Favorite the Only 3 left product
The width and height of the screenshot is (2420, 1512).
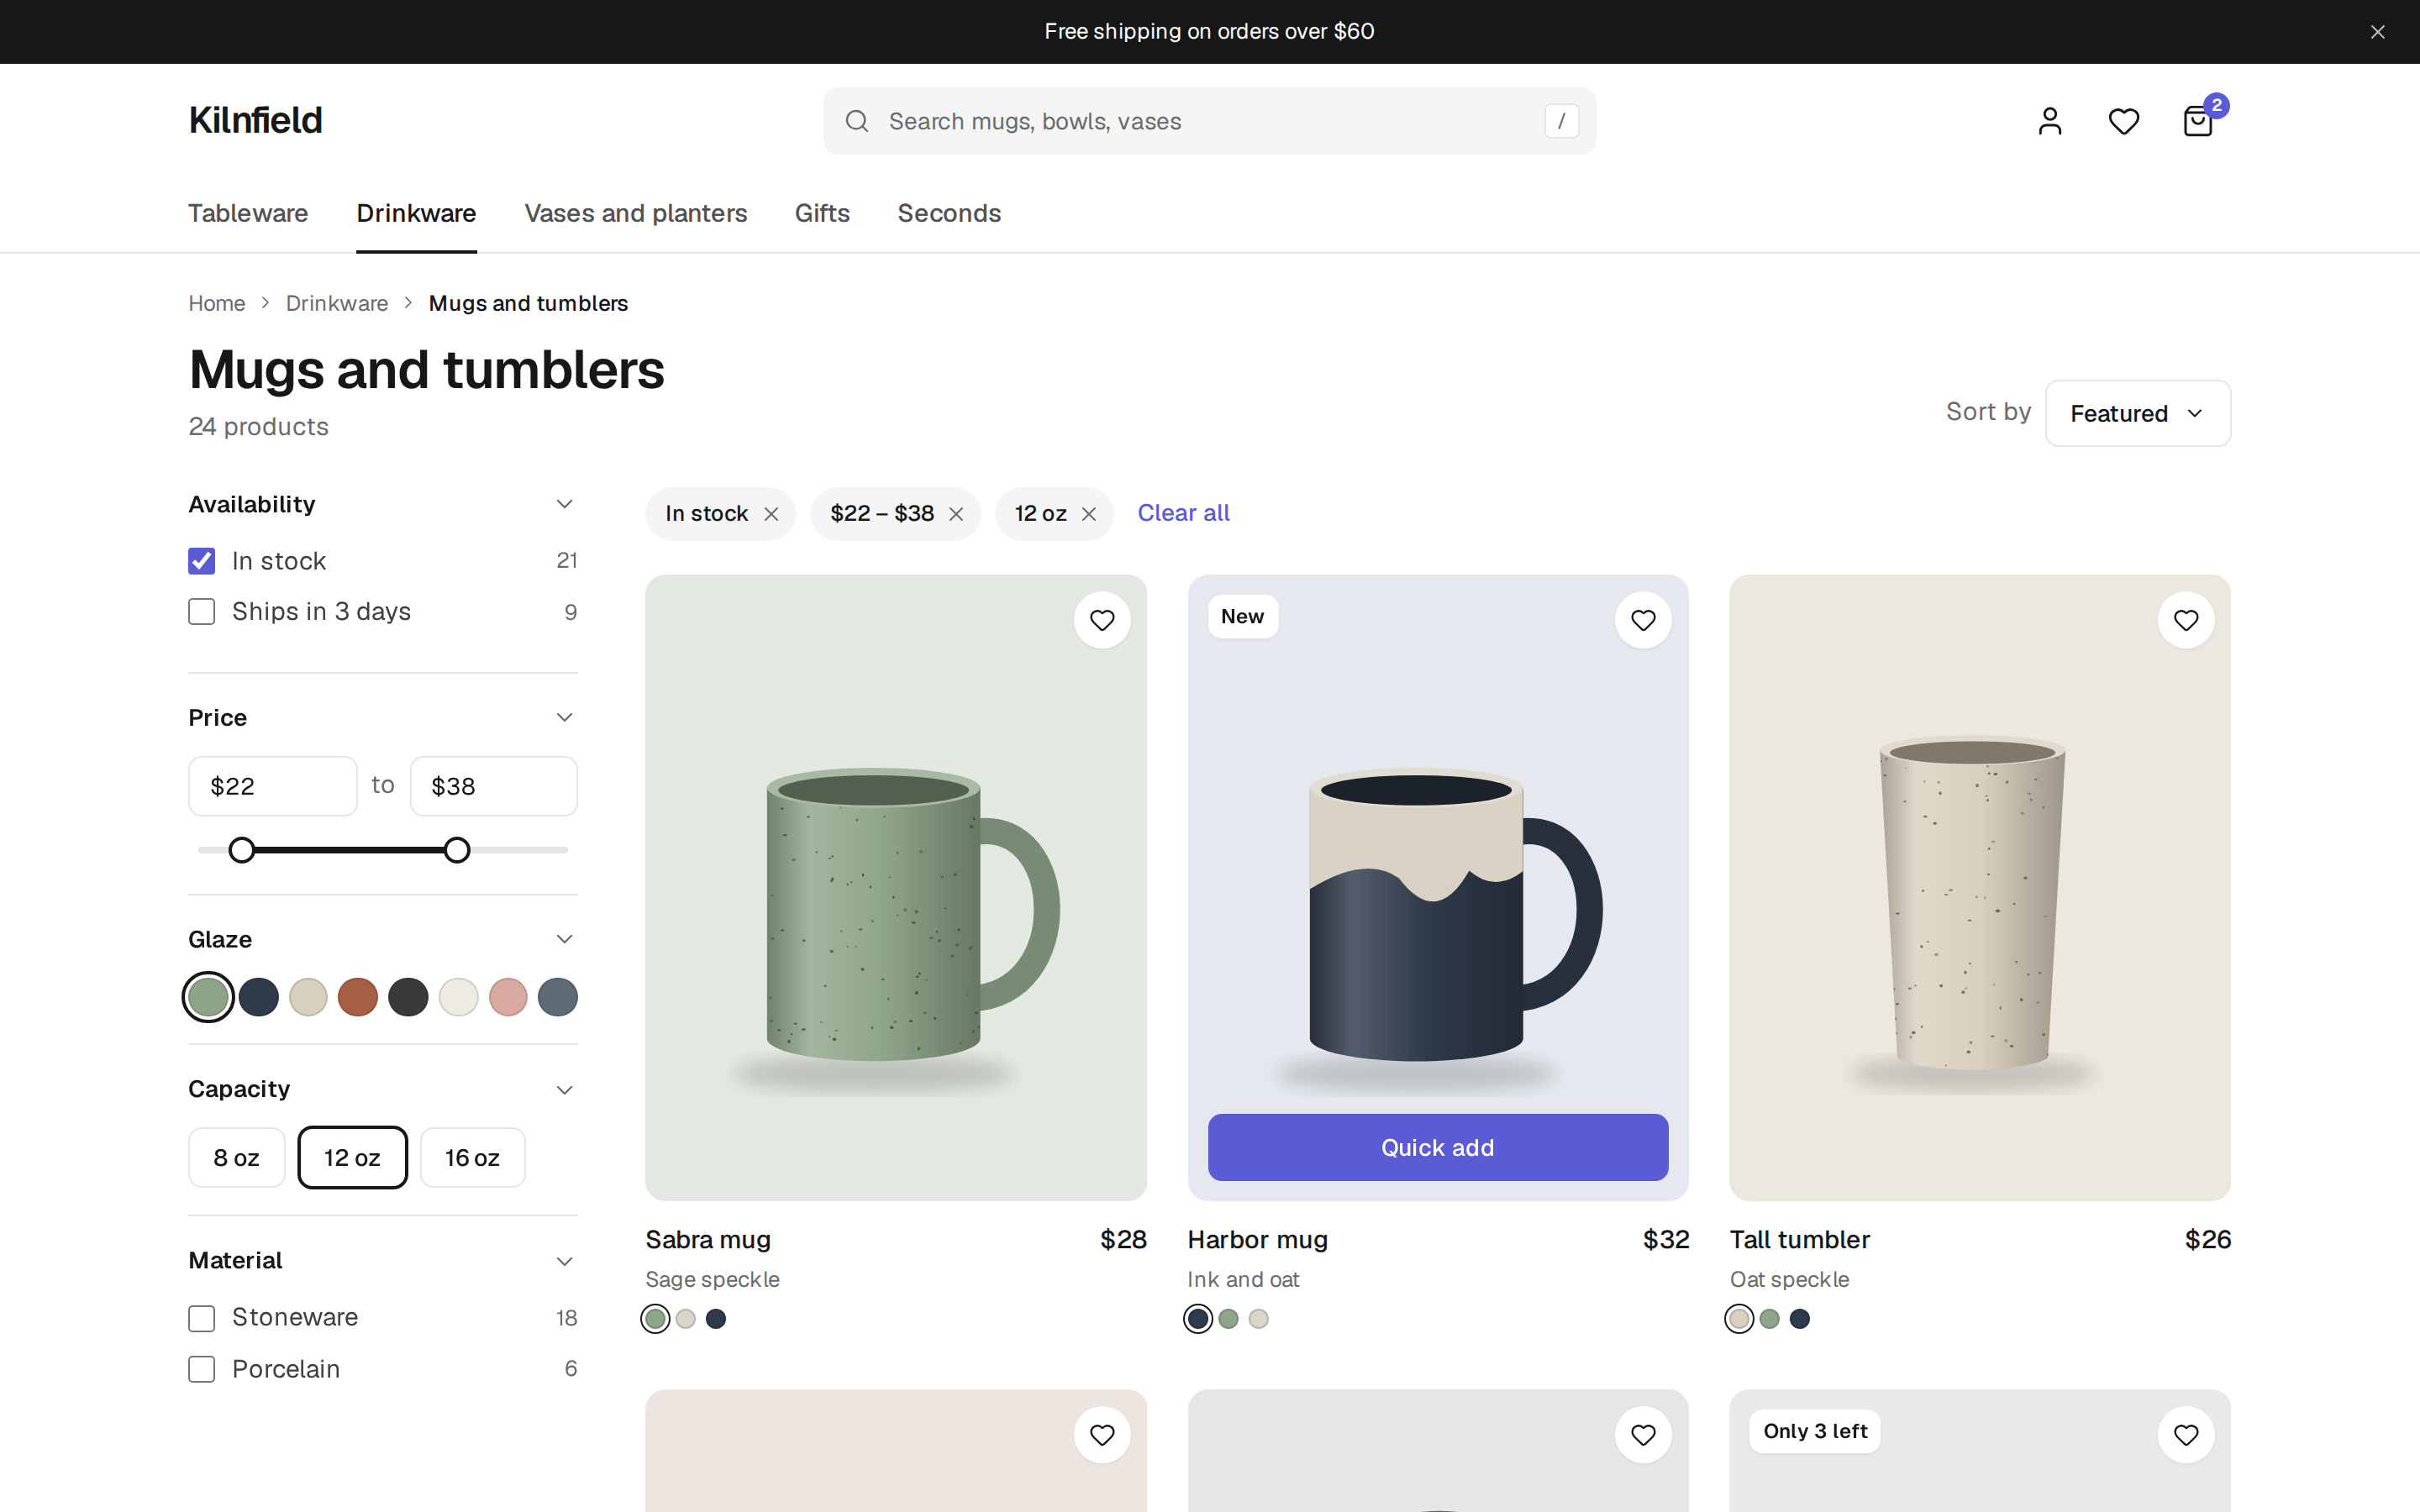click(x=2186, y=1435)
